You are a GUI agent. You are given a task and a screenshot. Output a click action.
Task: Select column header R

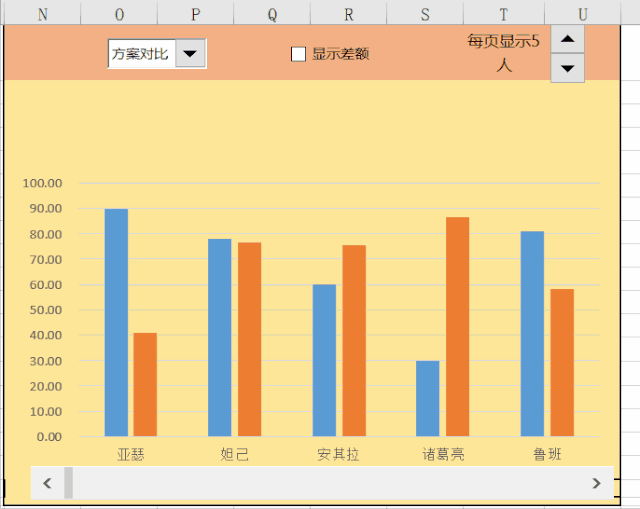[349, 14]
